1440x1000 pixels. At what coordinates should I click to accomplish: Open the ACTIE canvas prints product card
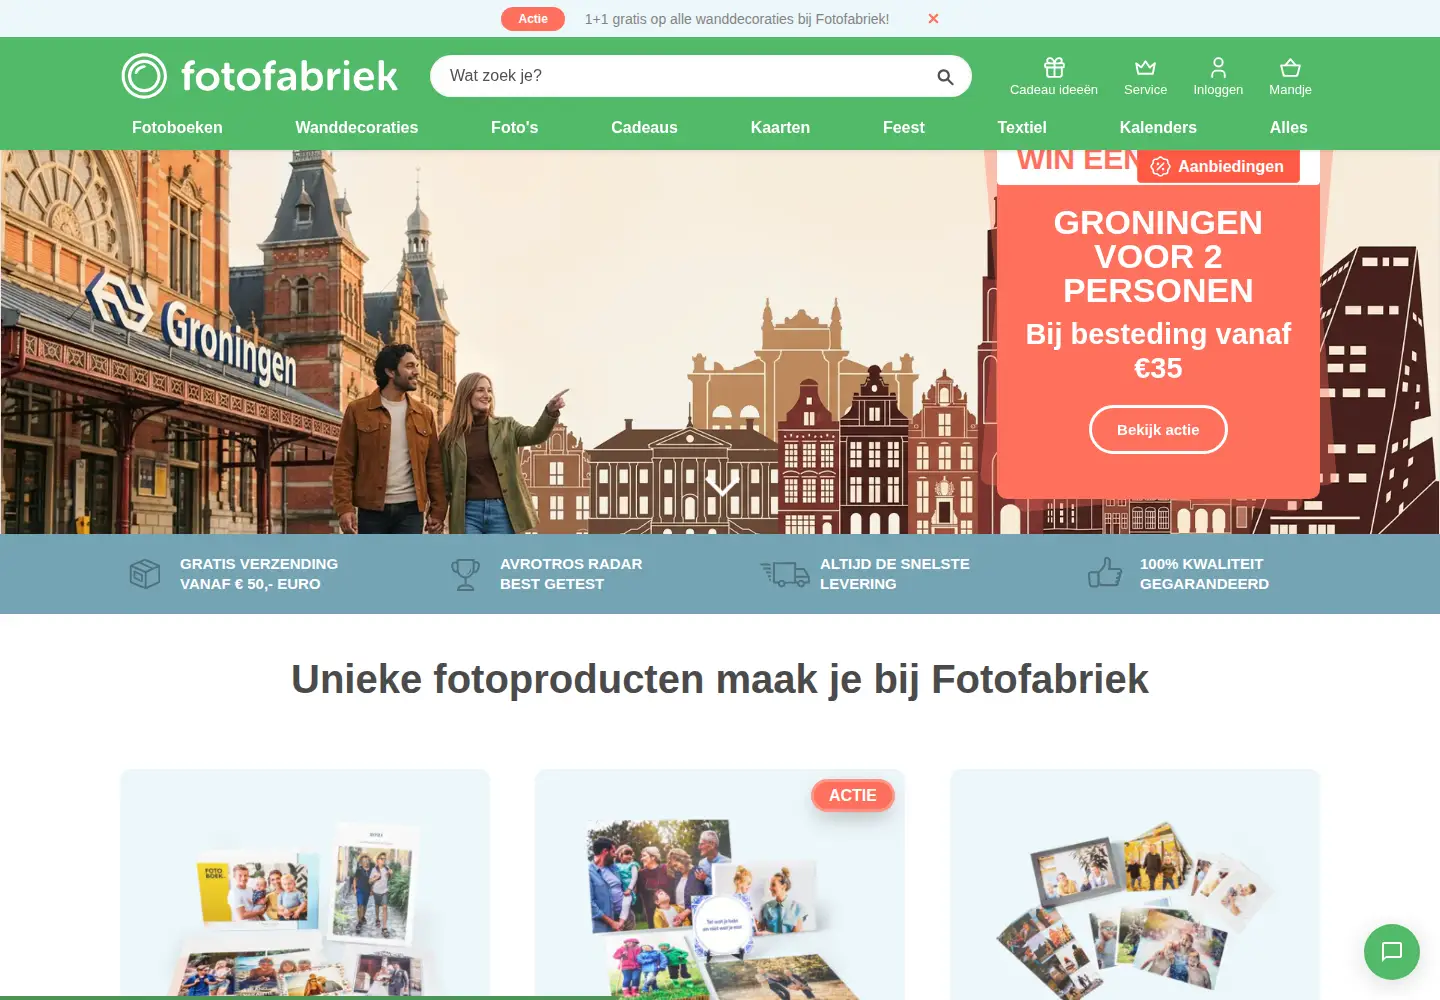point(720,884)
